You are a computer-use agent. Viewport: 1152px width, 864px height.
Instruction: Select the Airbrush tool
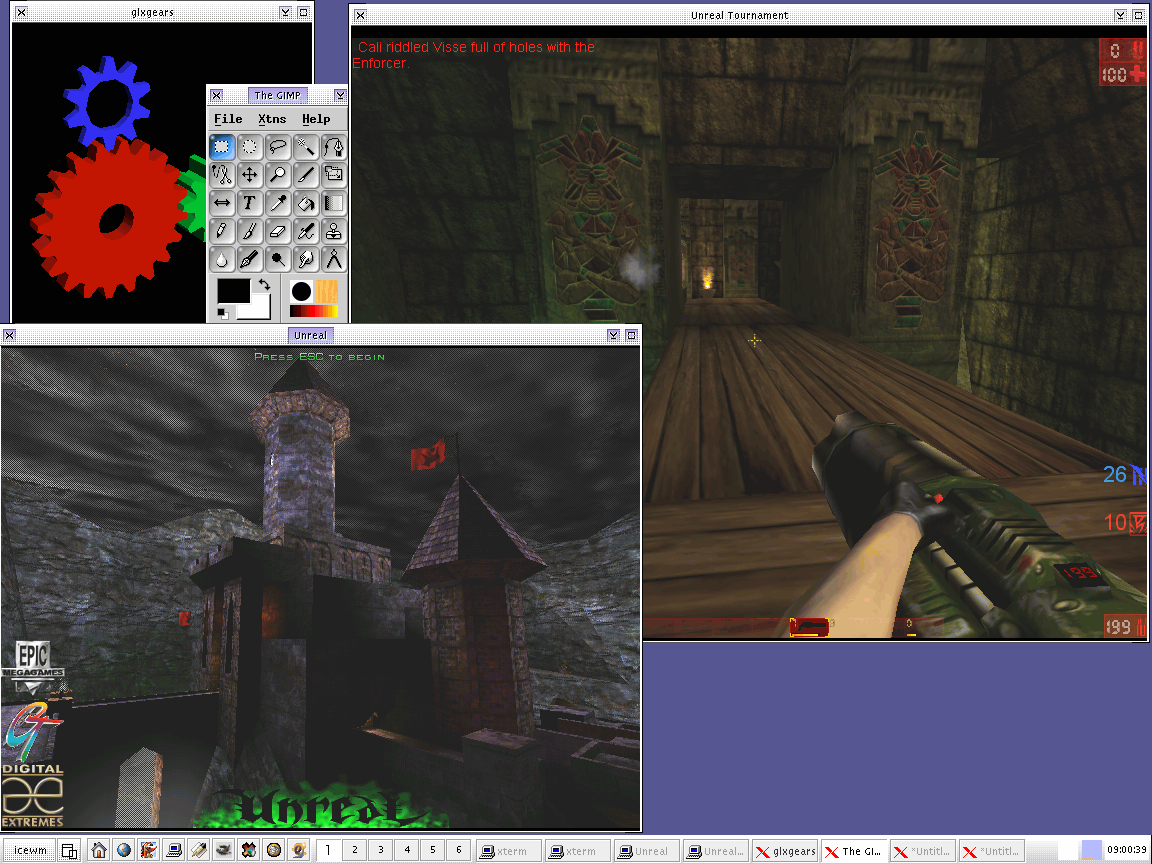pyautogui.click(x=306, y=231)
